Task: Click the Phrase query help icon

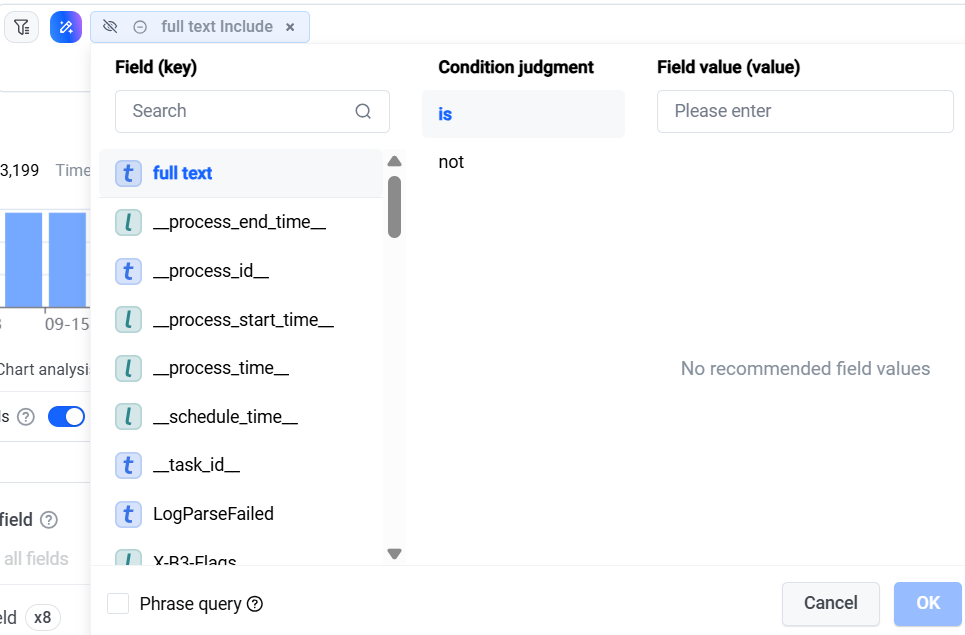Action: click(255, 604)
